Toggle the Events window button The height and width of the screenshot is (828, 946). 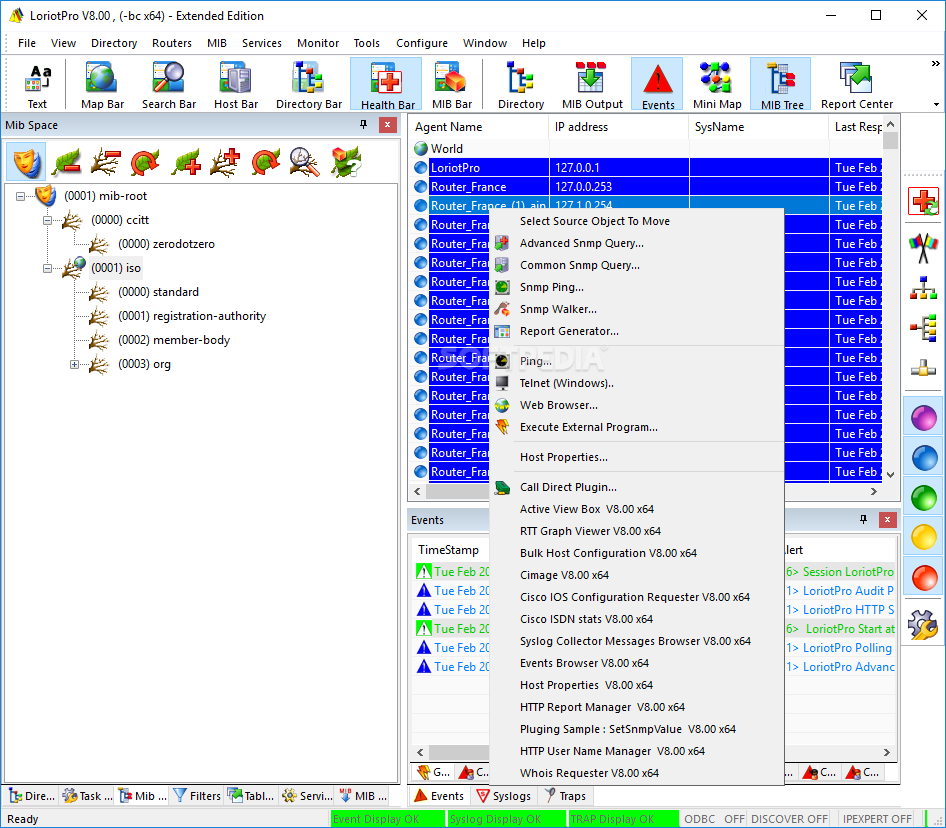(x=658, y=85)
